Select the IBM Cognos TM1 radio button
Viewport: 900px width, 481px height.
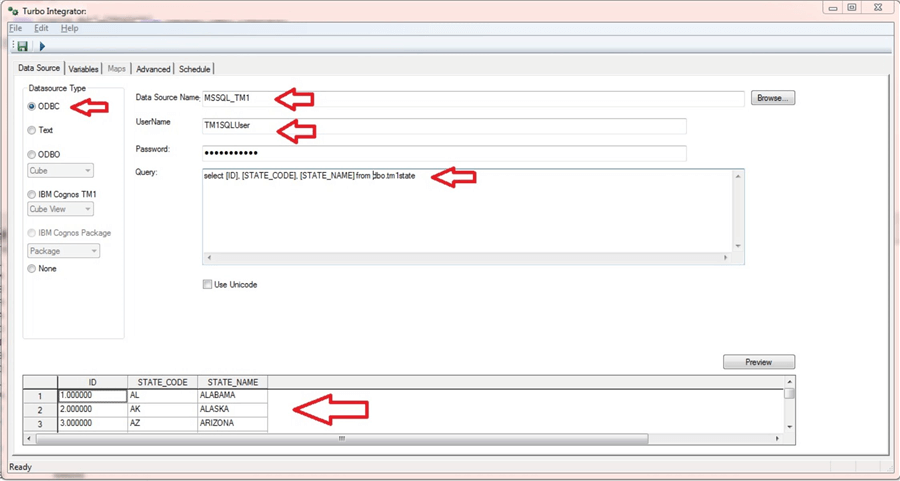coord(32,195)
